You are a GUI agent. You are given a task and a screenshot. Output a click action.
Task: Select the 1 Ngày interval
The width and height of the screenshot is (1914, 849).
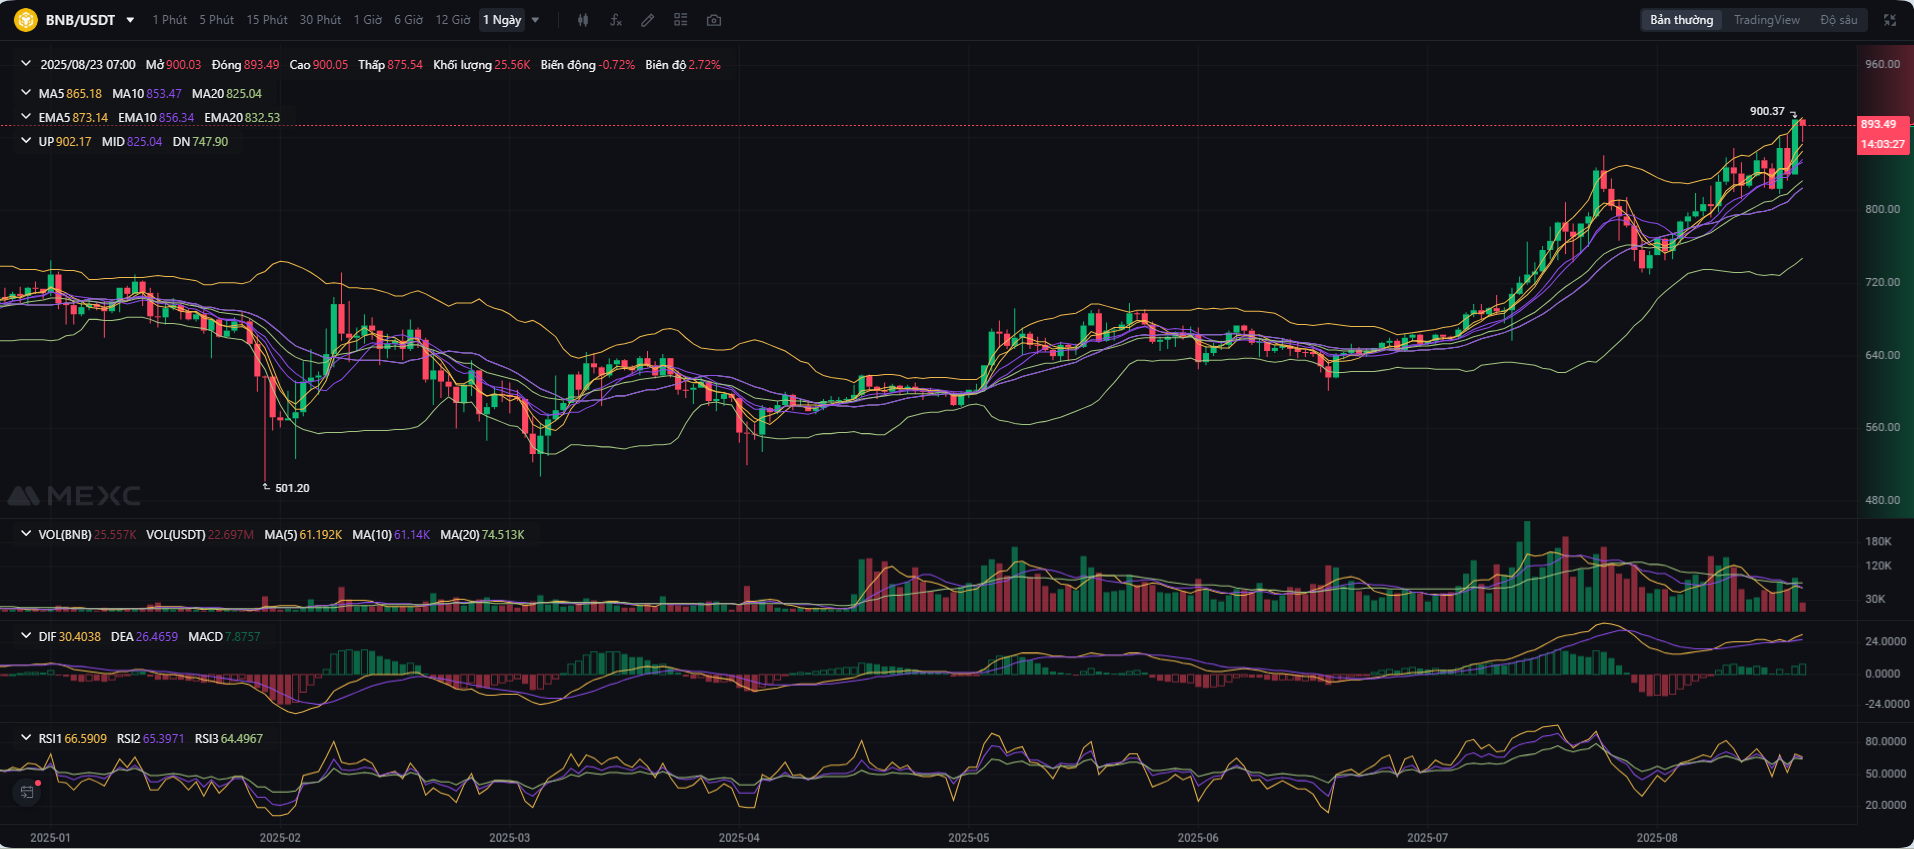click(502, 20)
